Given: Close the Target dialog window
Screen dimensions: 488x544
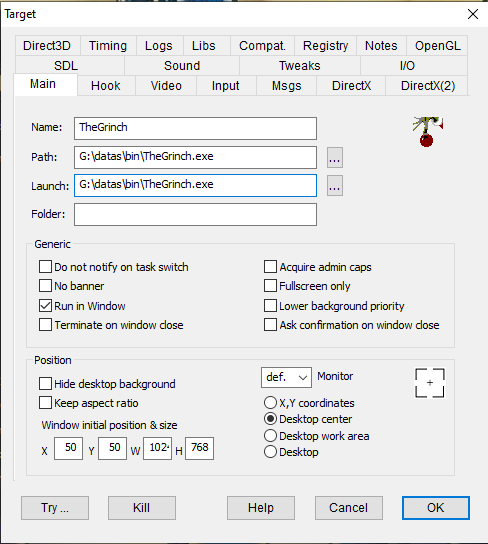Looking at the screenshot, I should (x=473, y=14).
